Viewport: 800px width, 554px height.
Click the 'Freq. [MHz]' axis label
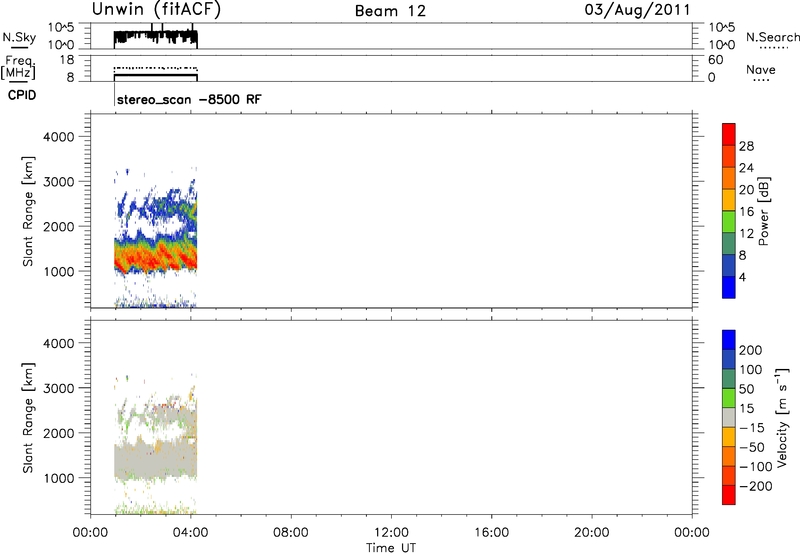18,68
